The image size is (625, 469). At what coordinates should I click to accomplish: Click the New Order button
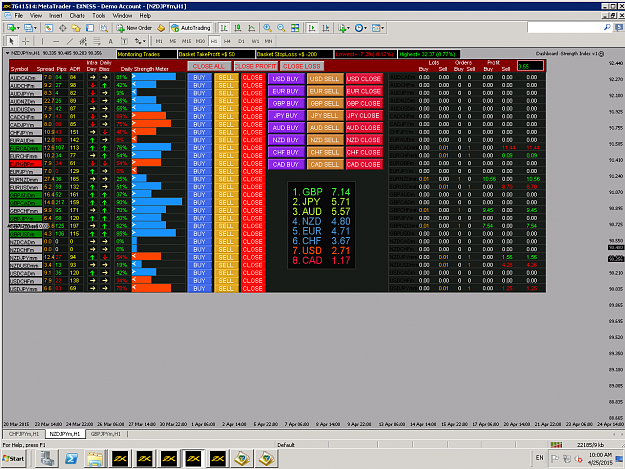134,28
